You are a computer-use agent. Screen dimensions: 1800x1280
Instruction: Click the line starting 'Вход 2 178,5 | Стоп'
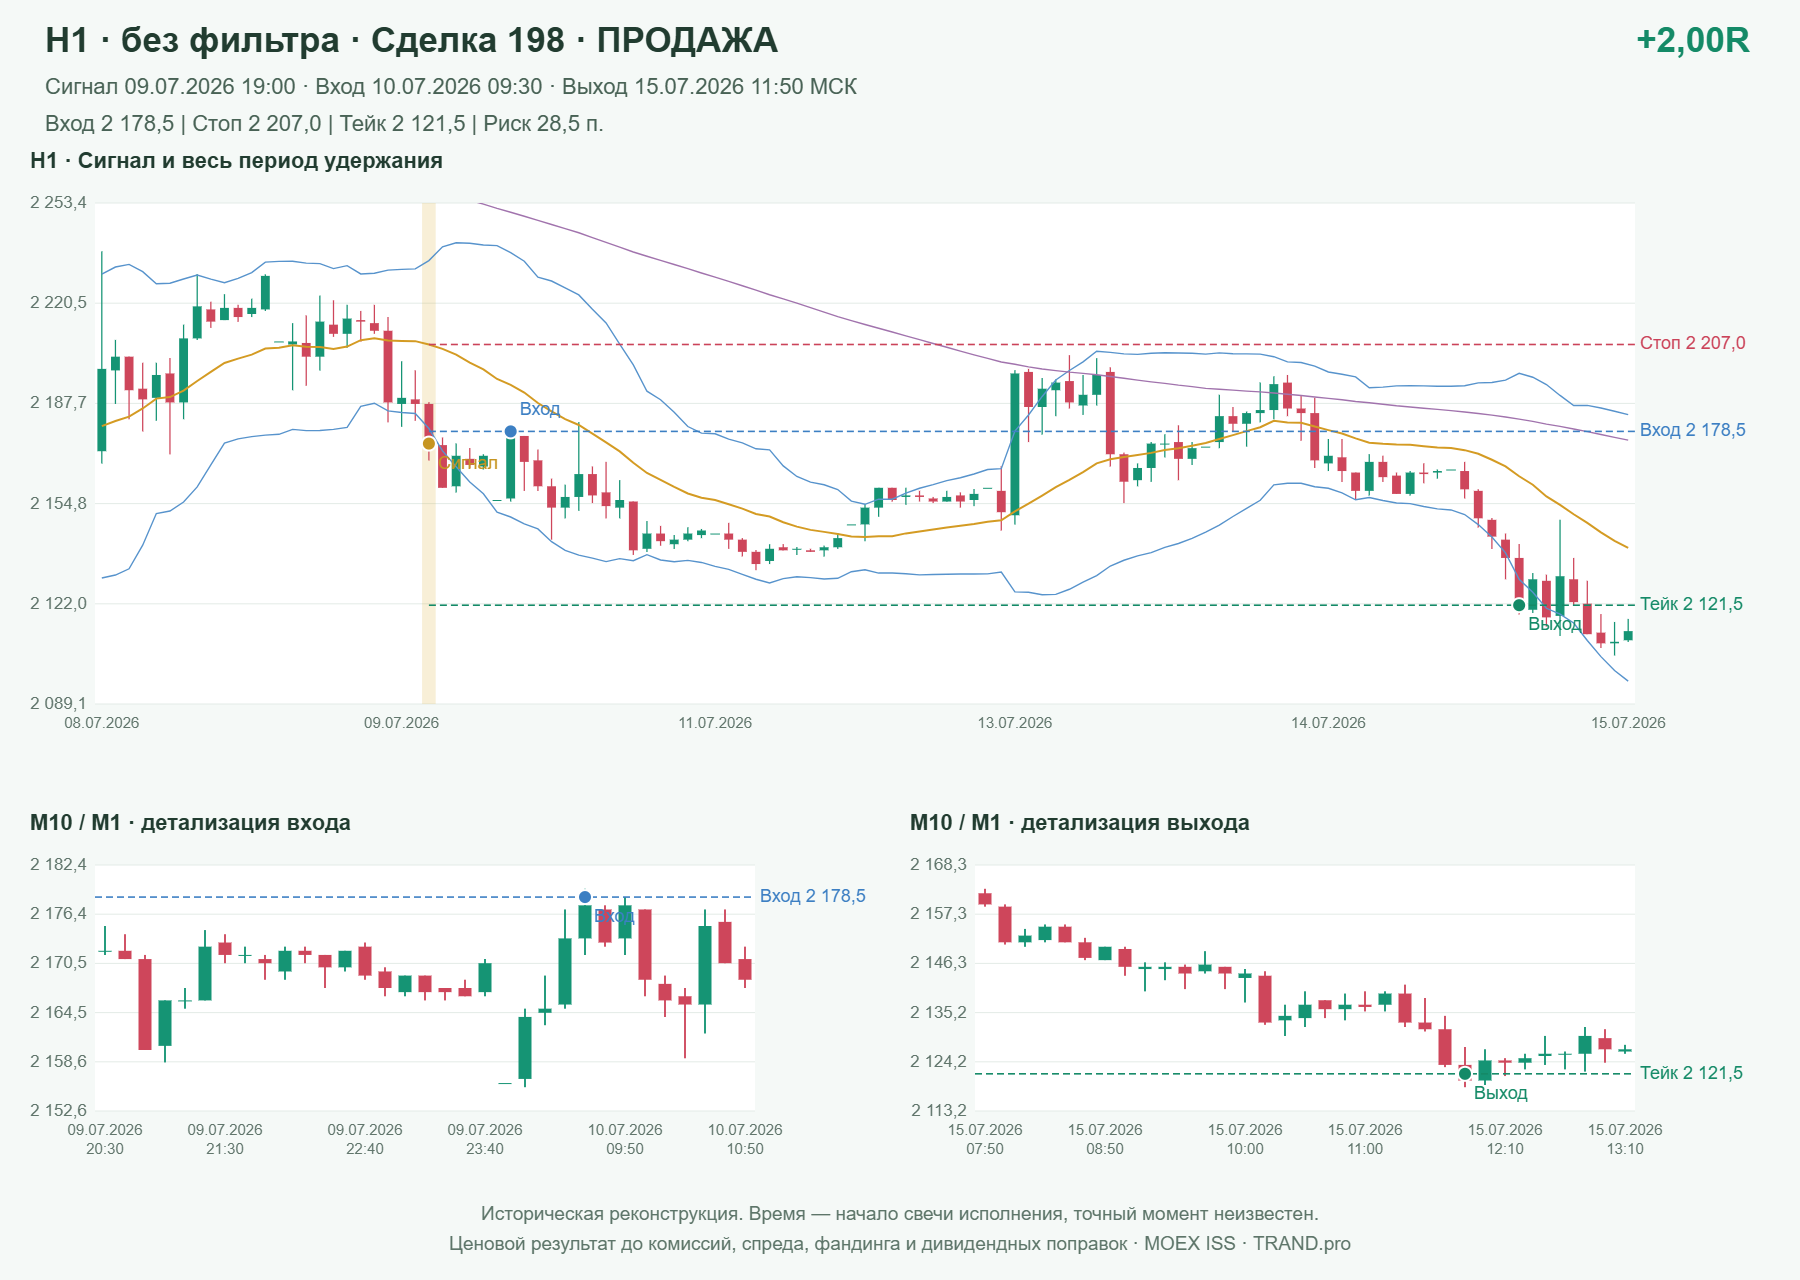coord(324,124)
